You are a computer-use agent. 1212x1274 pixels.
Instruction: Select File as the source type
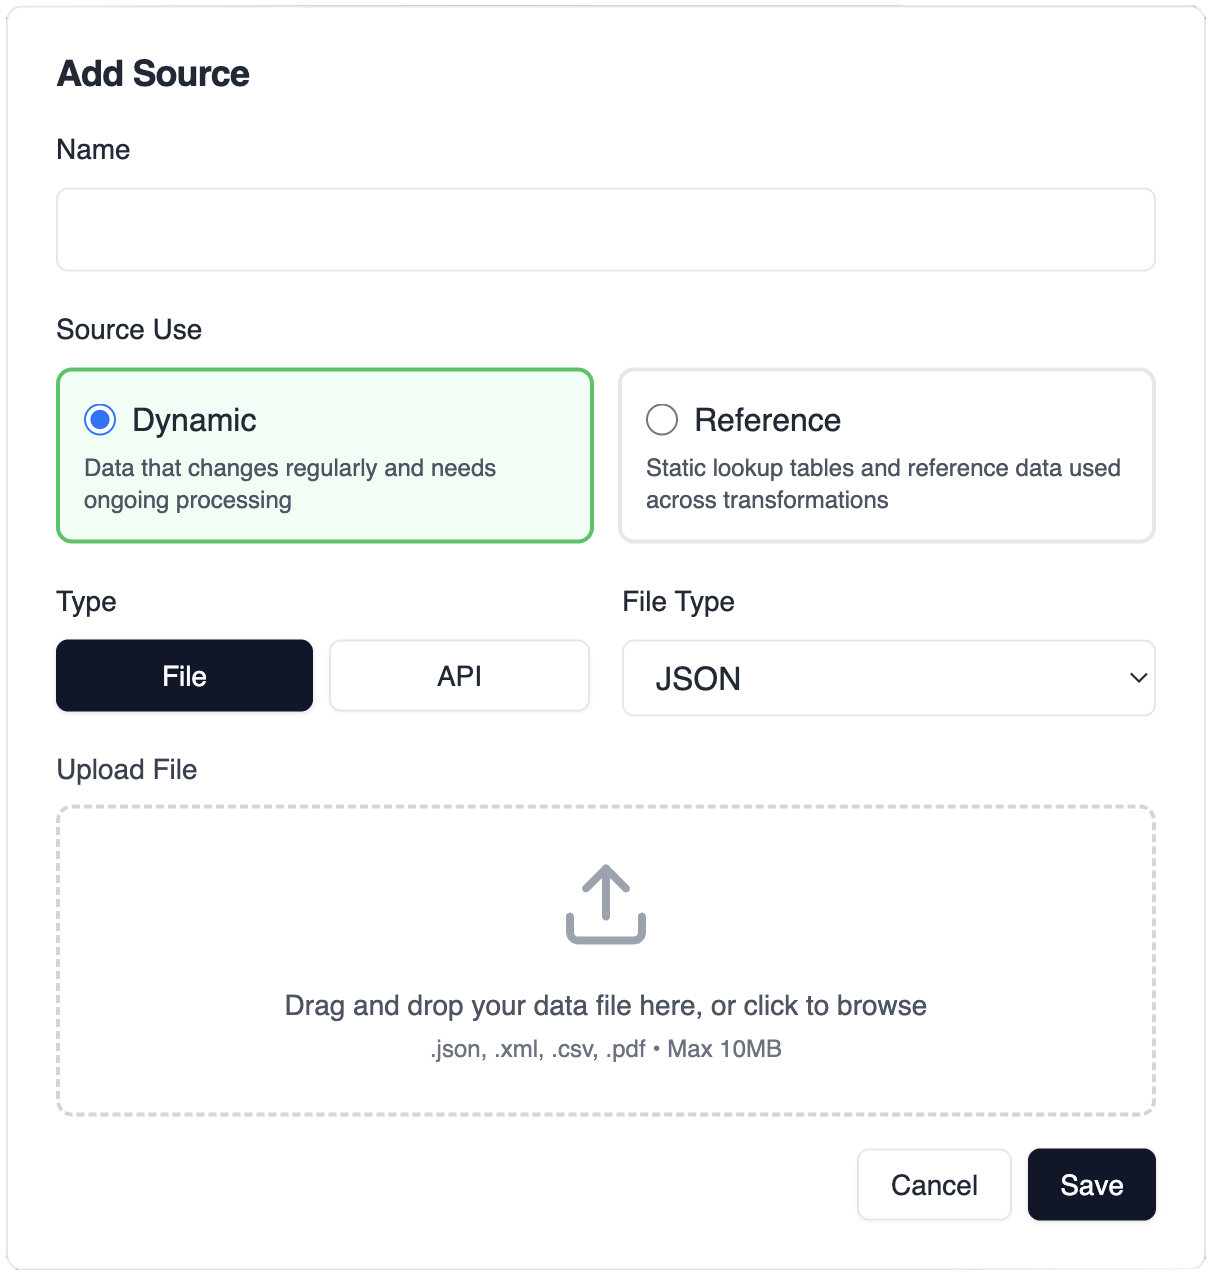[183, 675]
